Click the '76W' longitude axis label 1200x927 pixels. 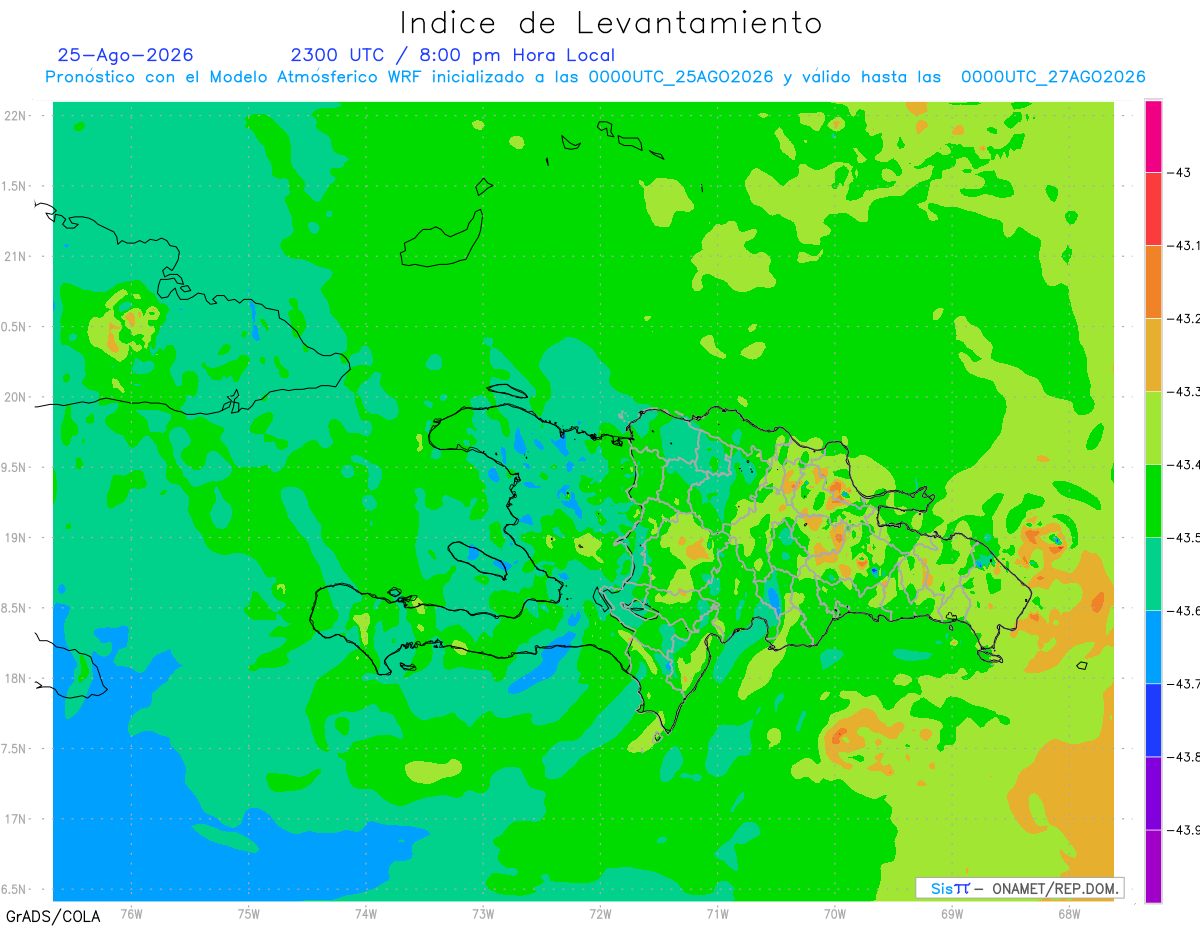(x=131, y=914)
